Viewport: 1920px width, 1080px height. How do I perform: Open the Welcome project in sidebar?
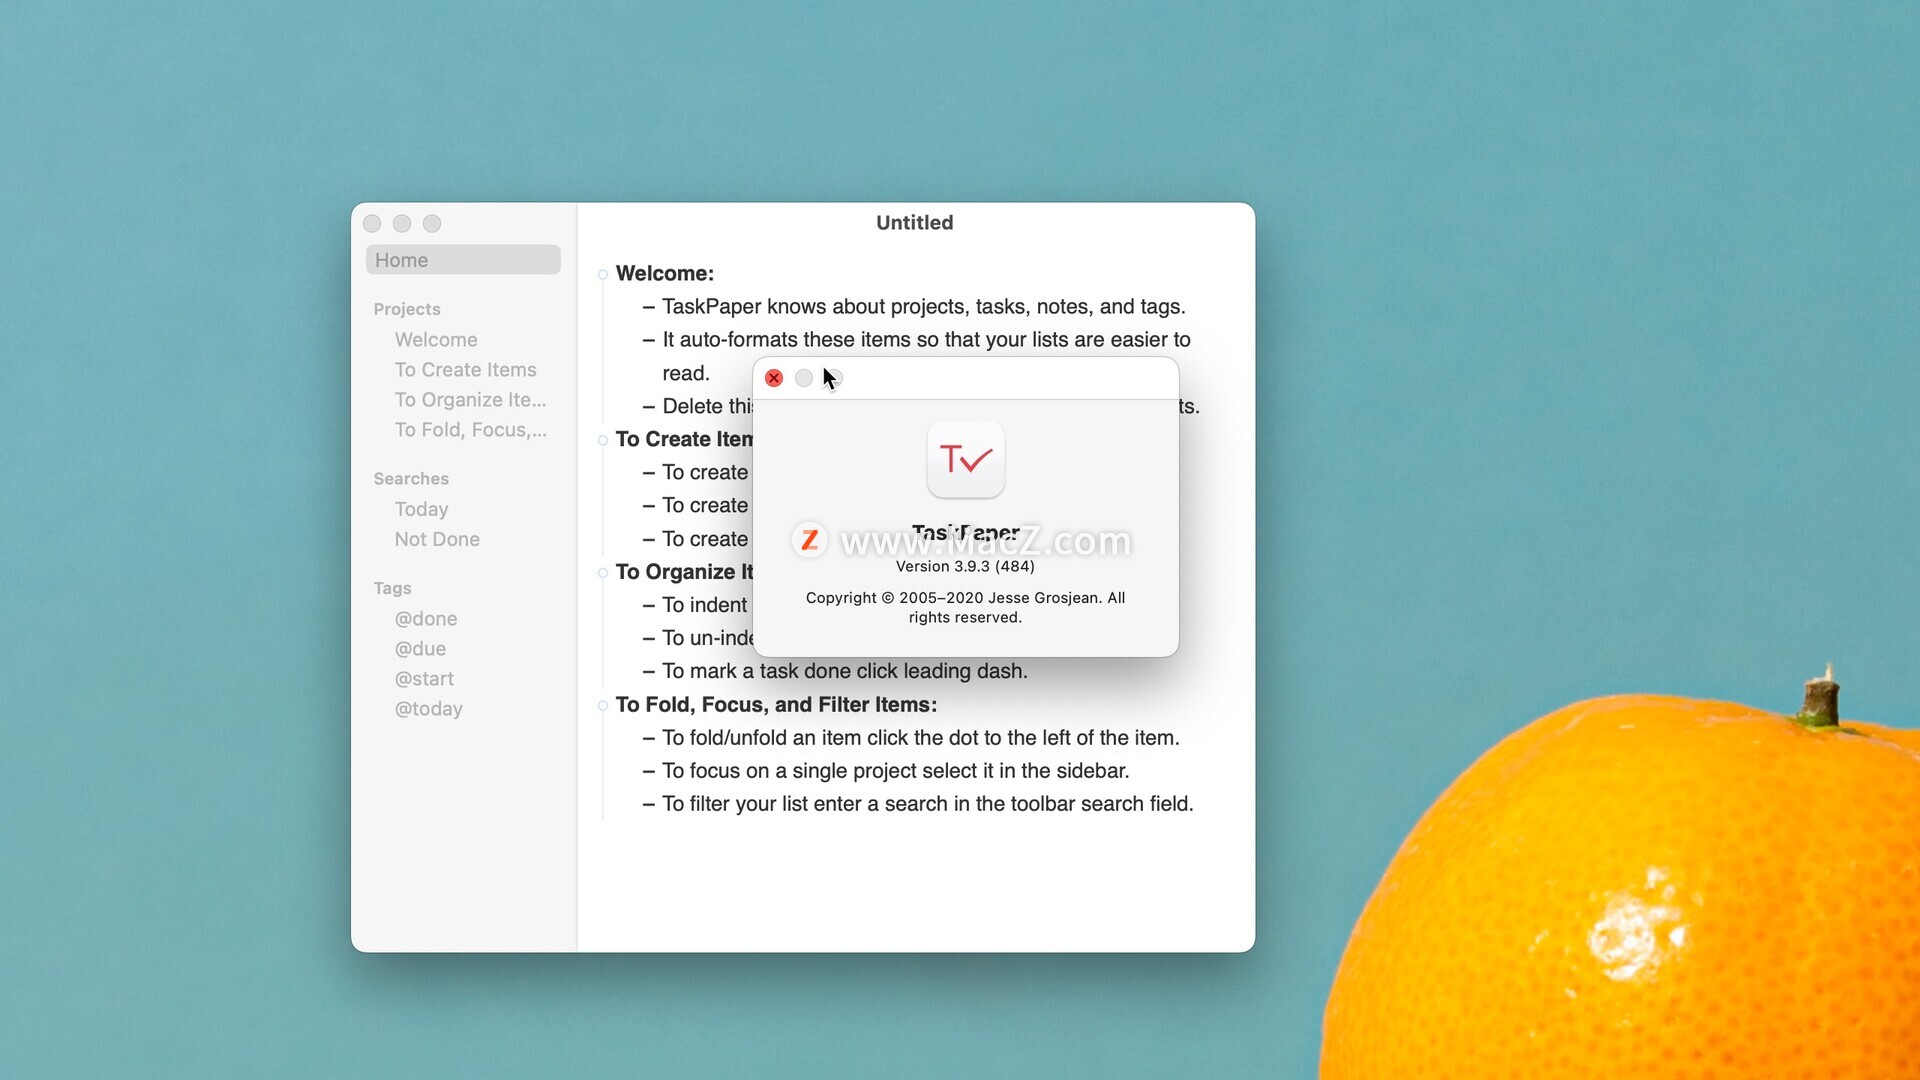436,340
